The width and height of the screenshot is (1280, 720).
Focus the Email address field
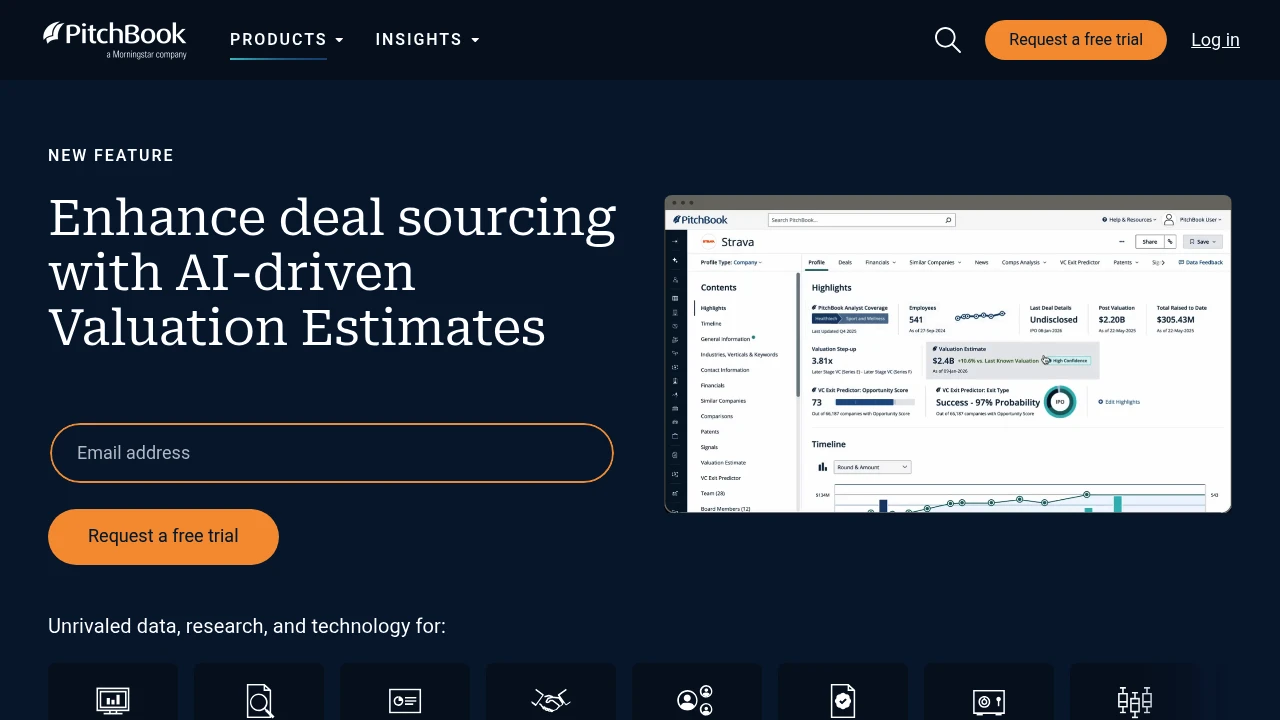332,453
